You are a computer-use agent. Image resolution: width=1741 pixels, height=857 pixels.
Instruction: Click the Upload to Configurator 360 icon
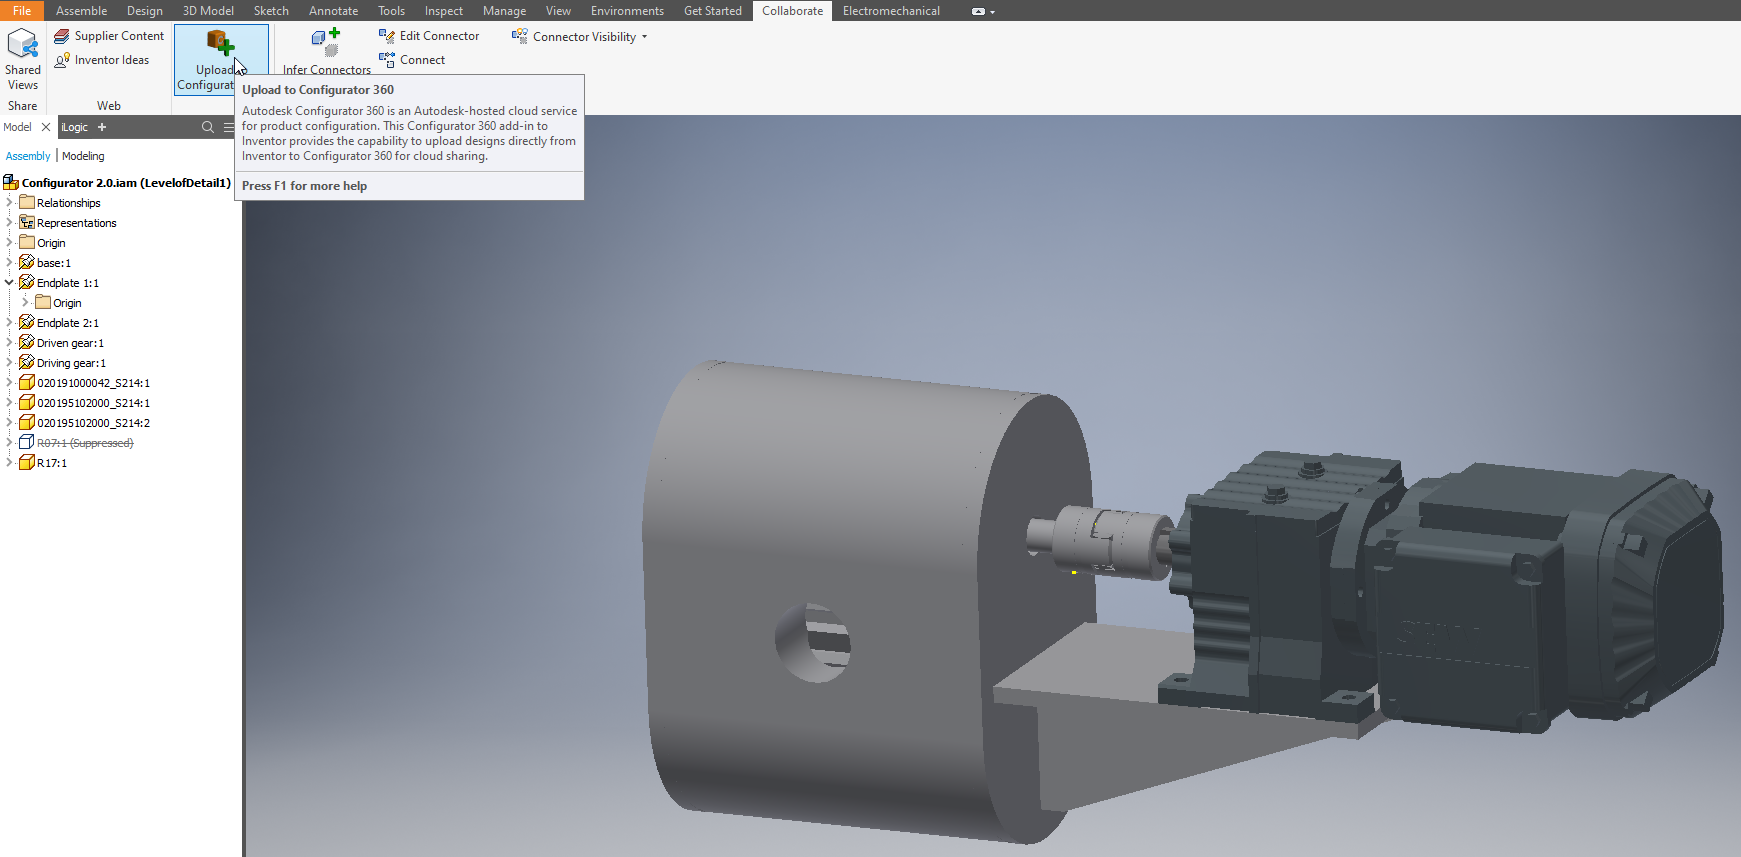pyautogui.click(x=221, y=43)
